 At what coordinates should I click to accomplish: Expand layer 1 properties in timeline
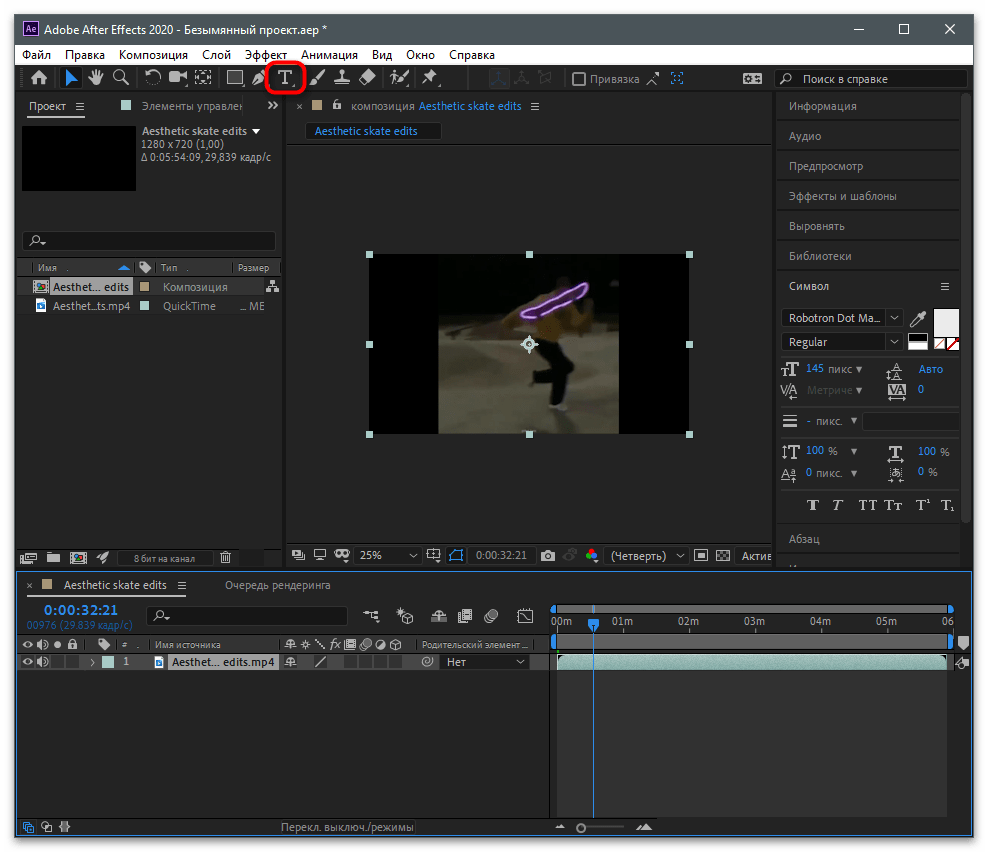93,662
